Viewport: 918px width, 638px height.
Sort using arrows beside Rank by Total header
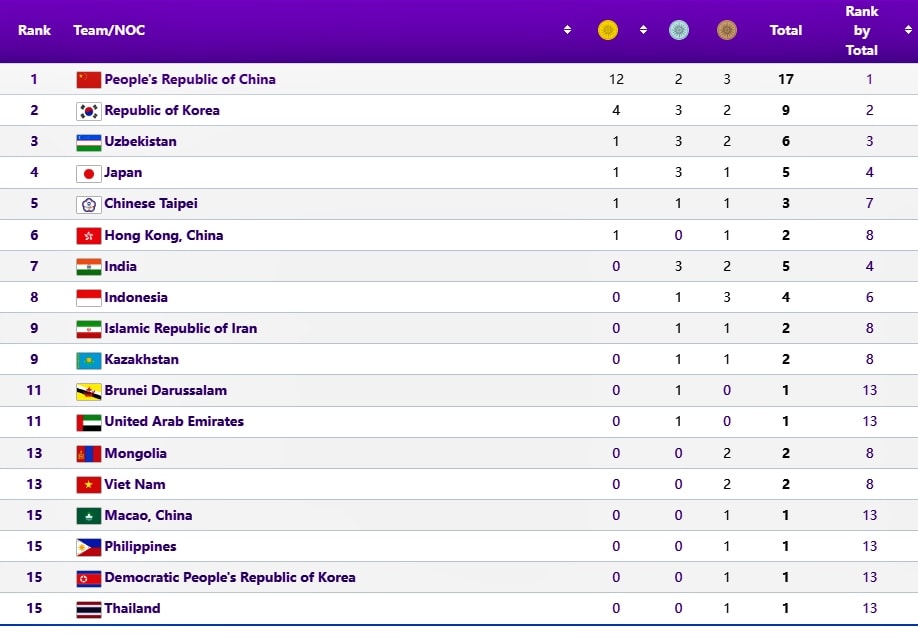908,30
